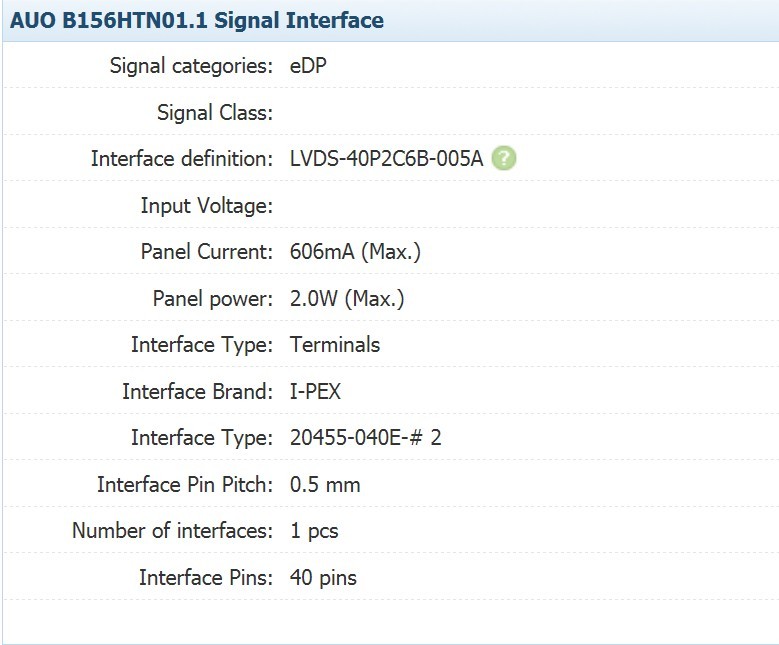
Task: Click the Interface Brand label
Action: coord(198,391)
